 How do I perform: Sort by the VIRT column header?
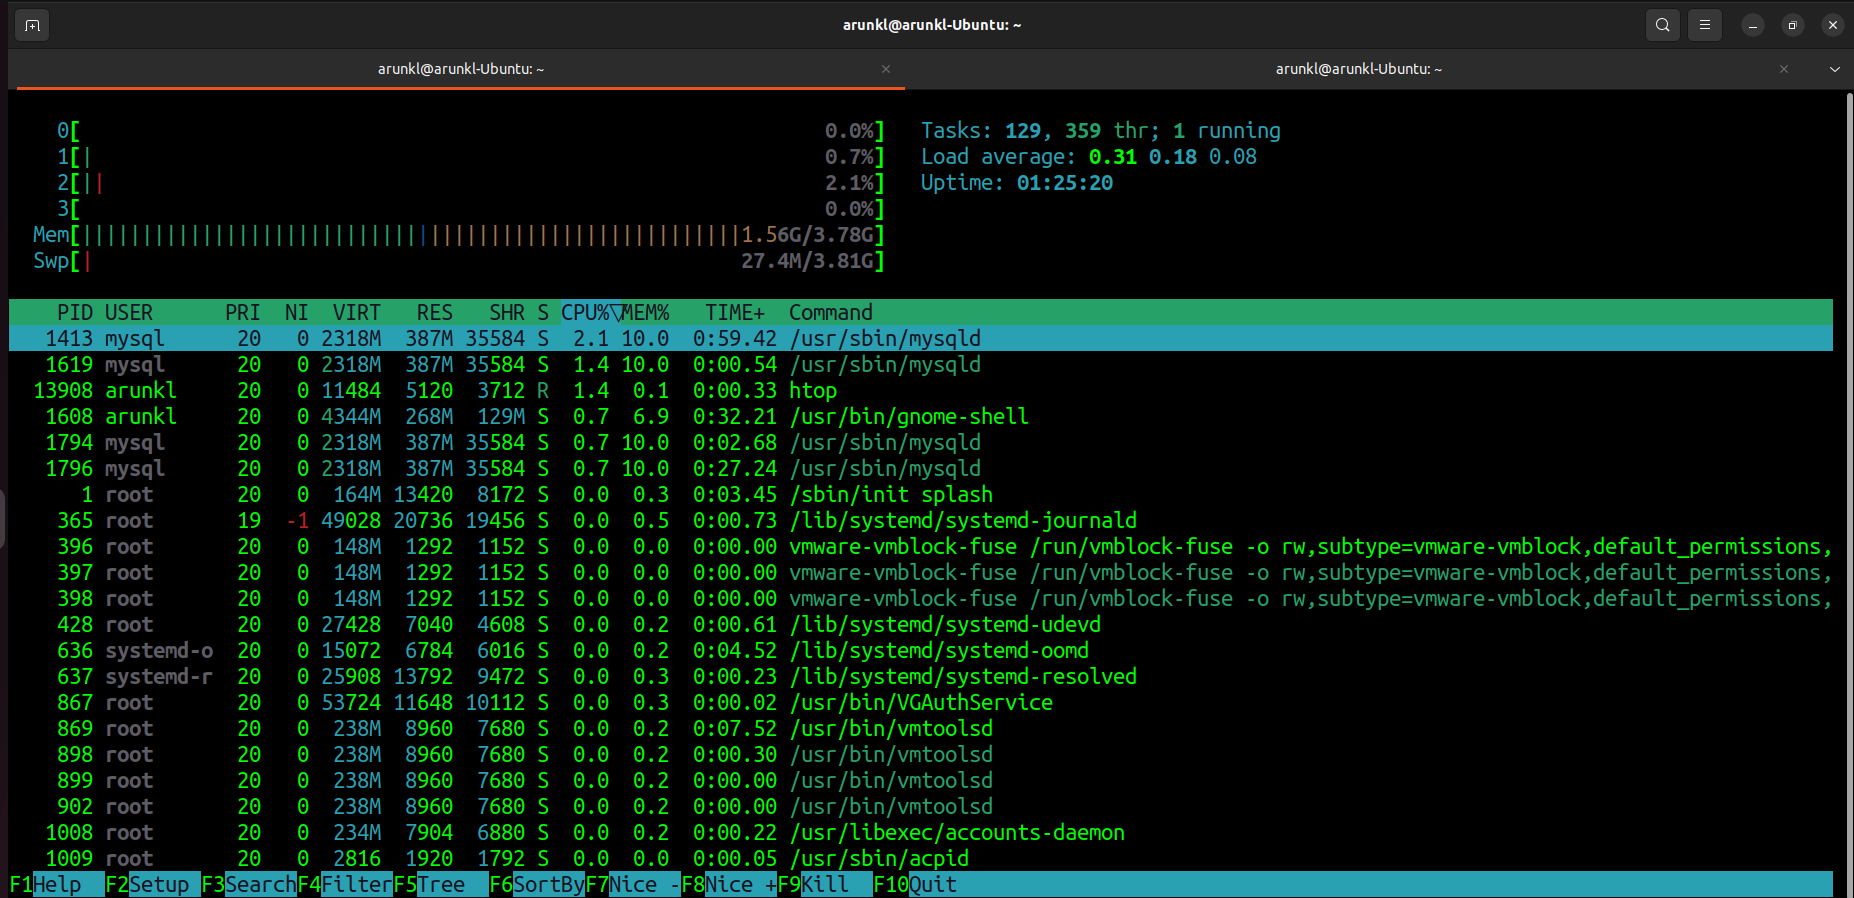(357, 312)
